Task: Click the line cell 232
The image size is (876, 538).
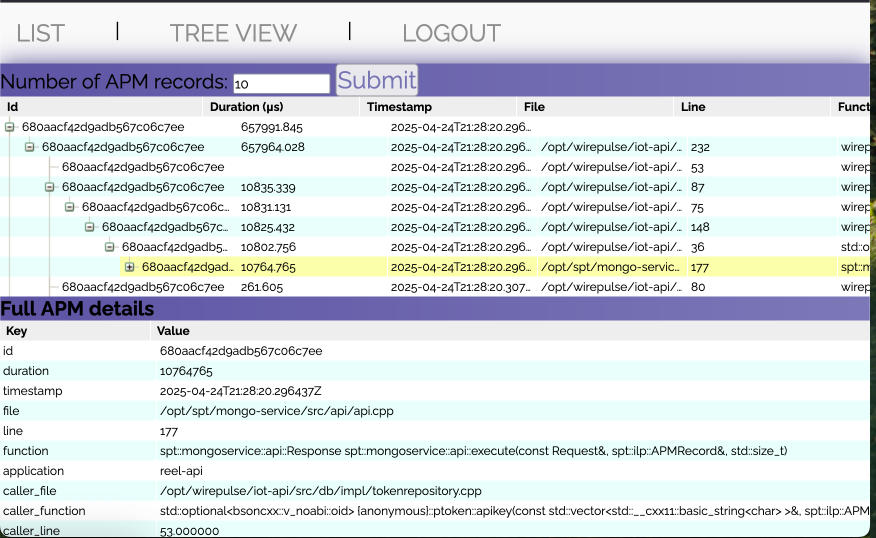Action: click(700, 147)
